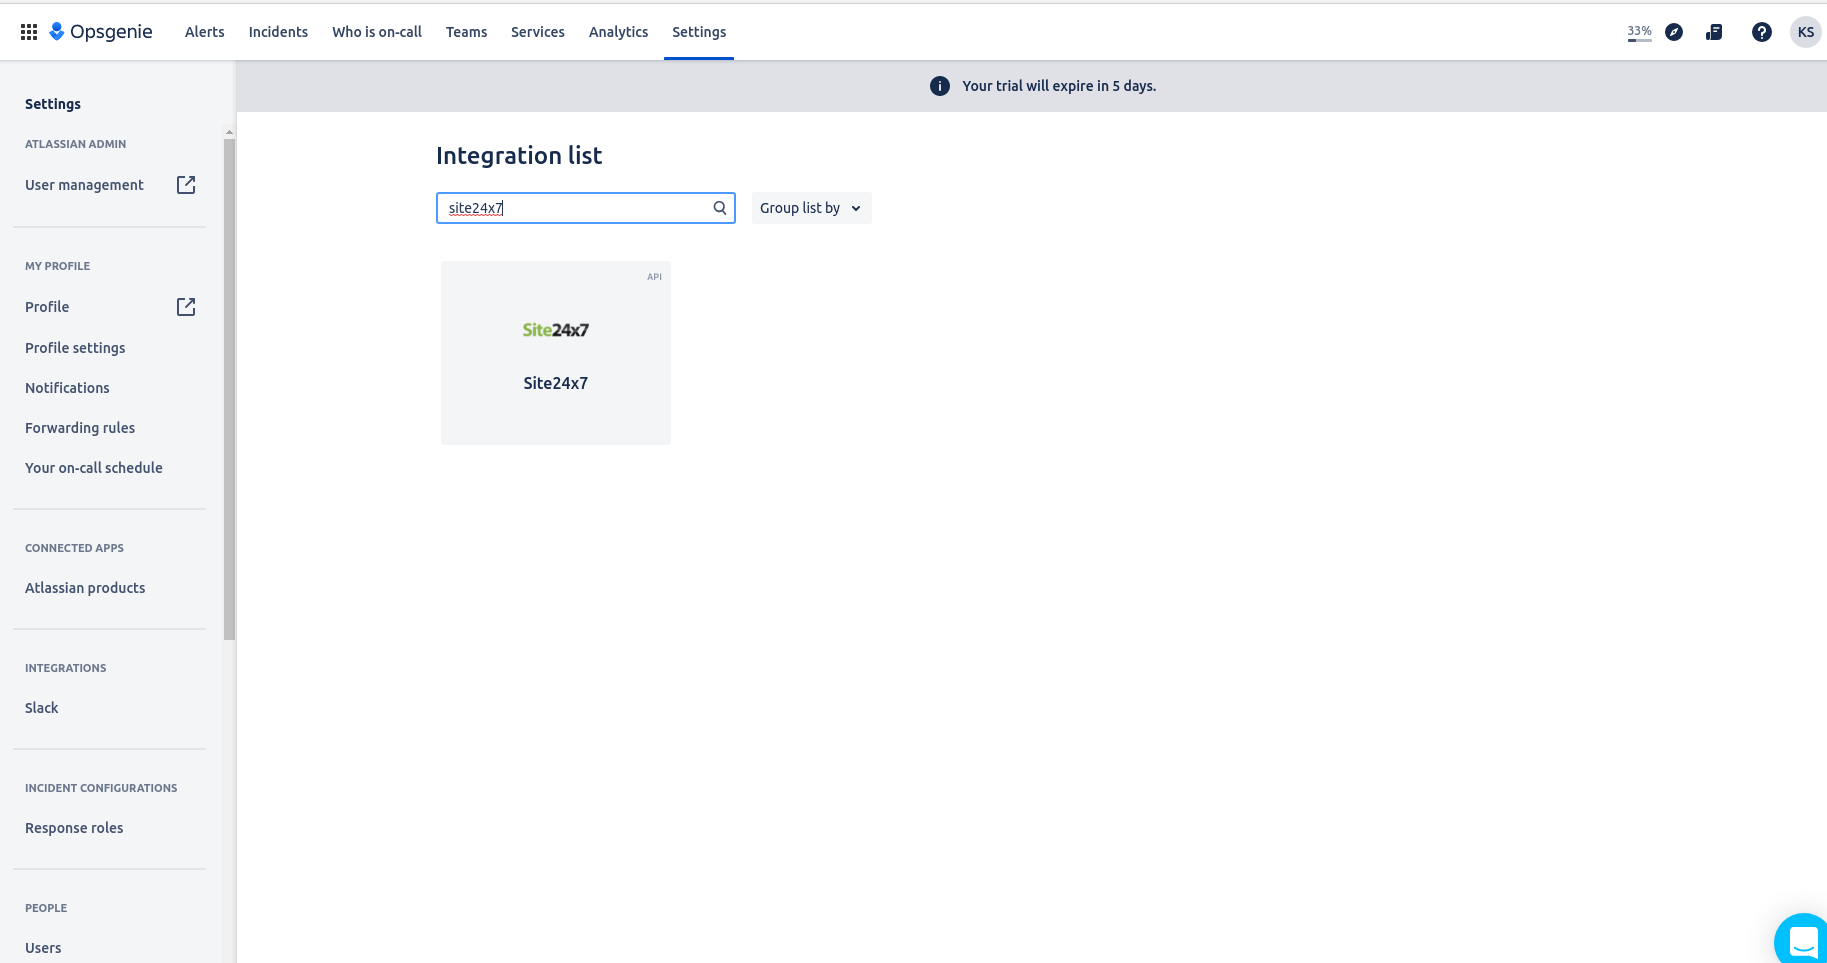Screen dimensions: 1827x963
Task: Switch to the Analytics tab
Action: pyautogui.click(x=618, y=31)
